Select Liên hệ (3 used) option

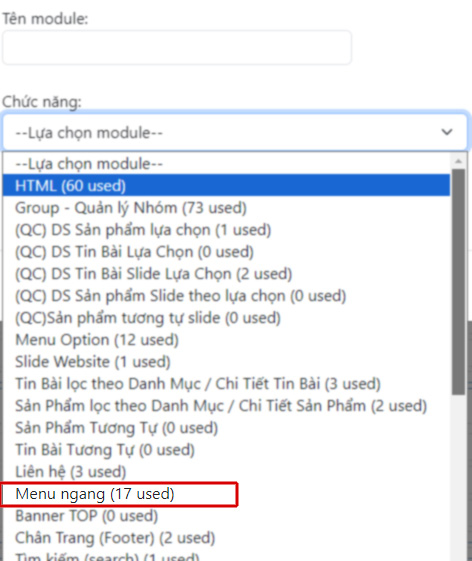point(226,472)
